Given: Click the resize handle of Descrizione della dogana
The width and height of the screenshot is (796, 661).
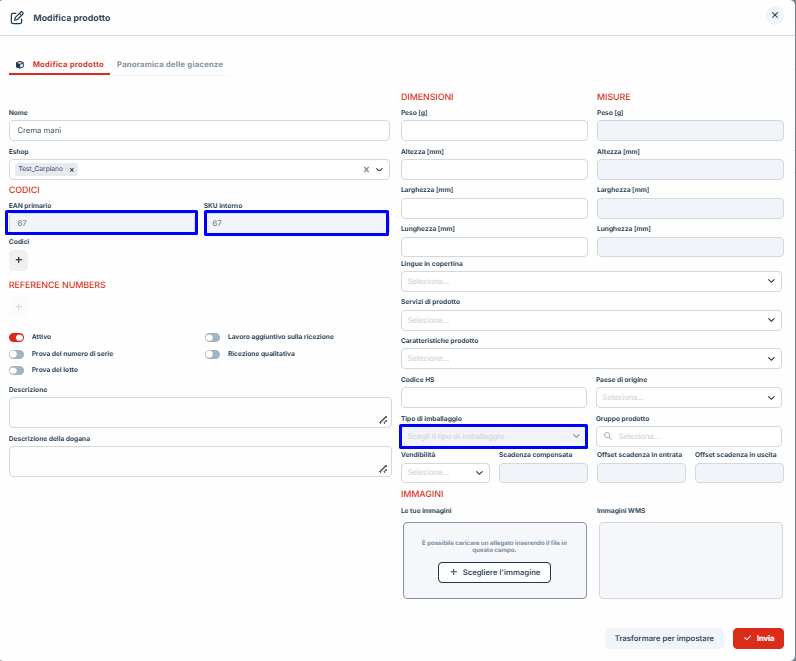Looking at the screenshot, I should (382, 468).
